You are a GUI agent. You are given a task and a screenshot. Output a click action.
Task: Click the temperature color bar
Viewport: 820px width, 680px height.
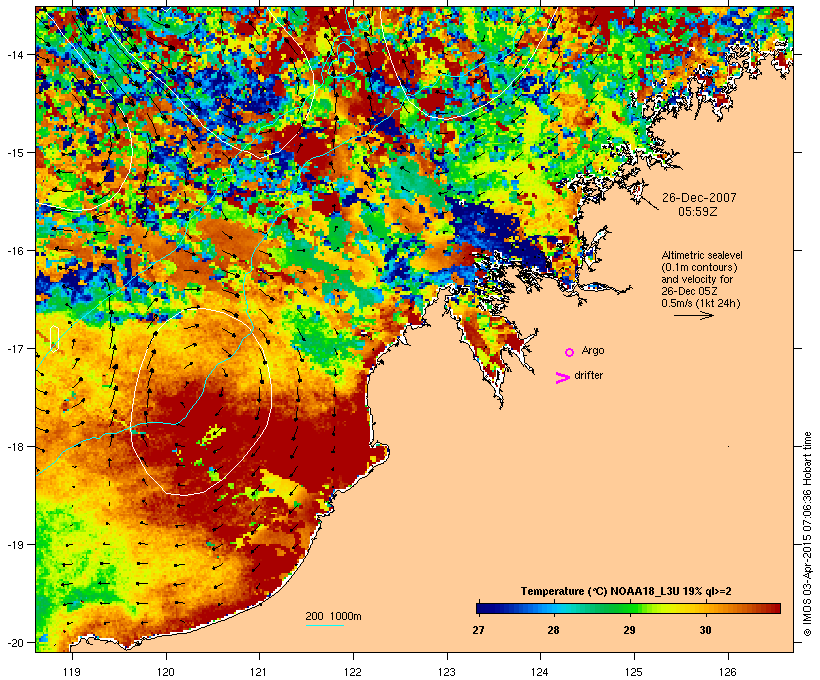point(629,608)
